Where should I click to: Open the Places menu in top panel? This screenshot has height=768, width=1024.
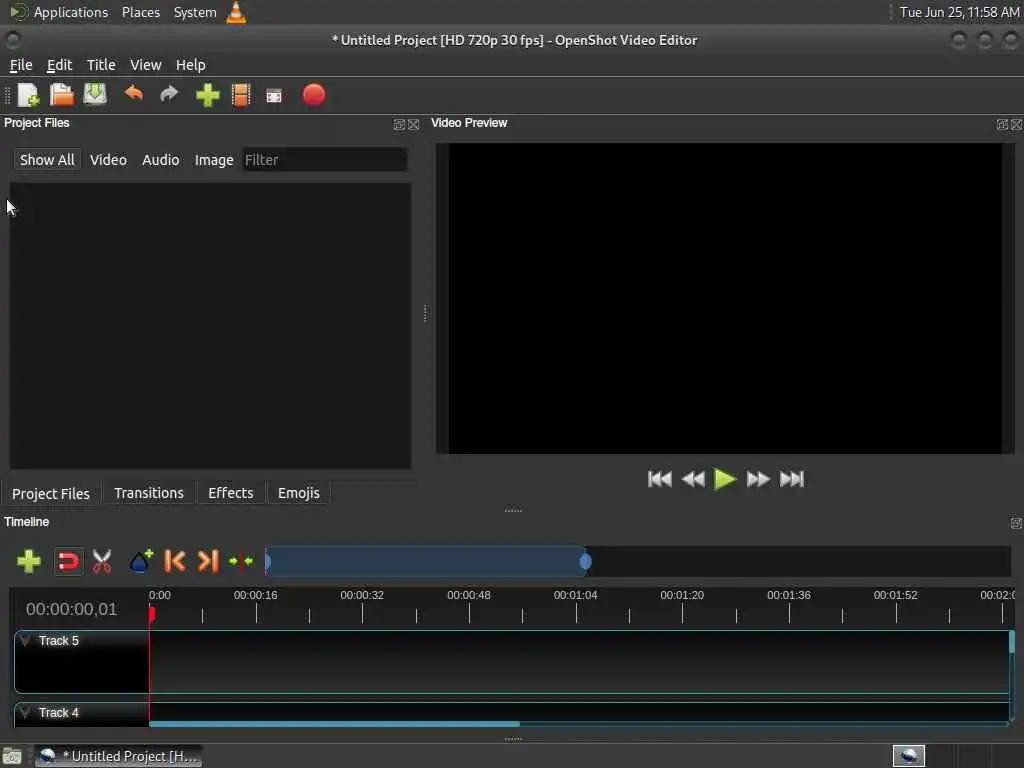pos(141,12)
